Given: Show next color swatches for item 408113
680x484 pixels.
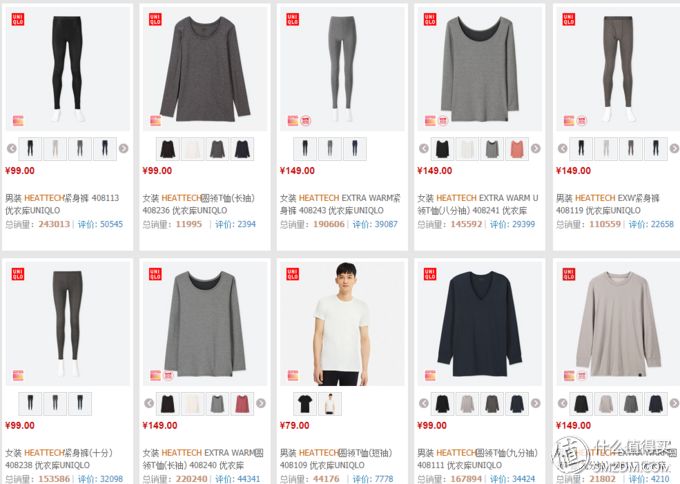Looking at the screenshot, I should coord(124,148).
